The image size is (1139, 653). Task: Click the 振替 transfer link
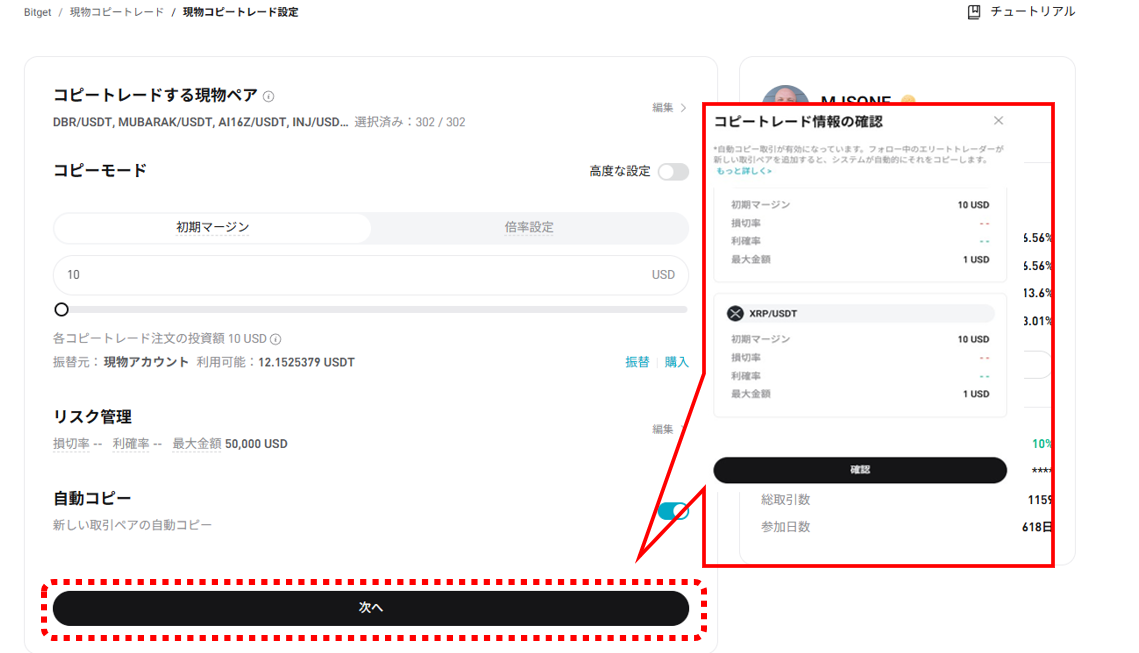pyautogui.click(x=637, y=362)
